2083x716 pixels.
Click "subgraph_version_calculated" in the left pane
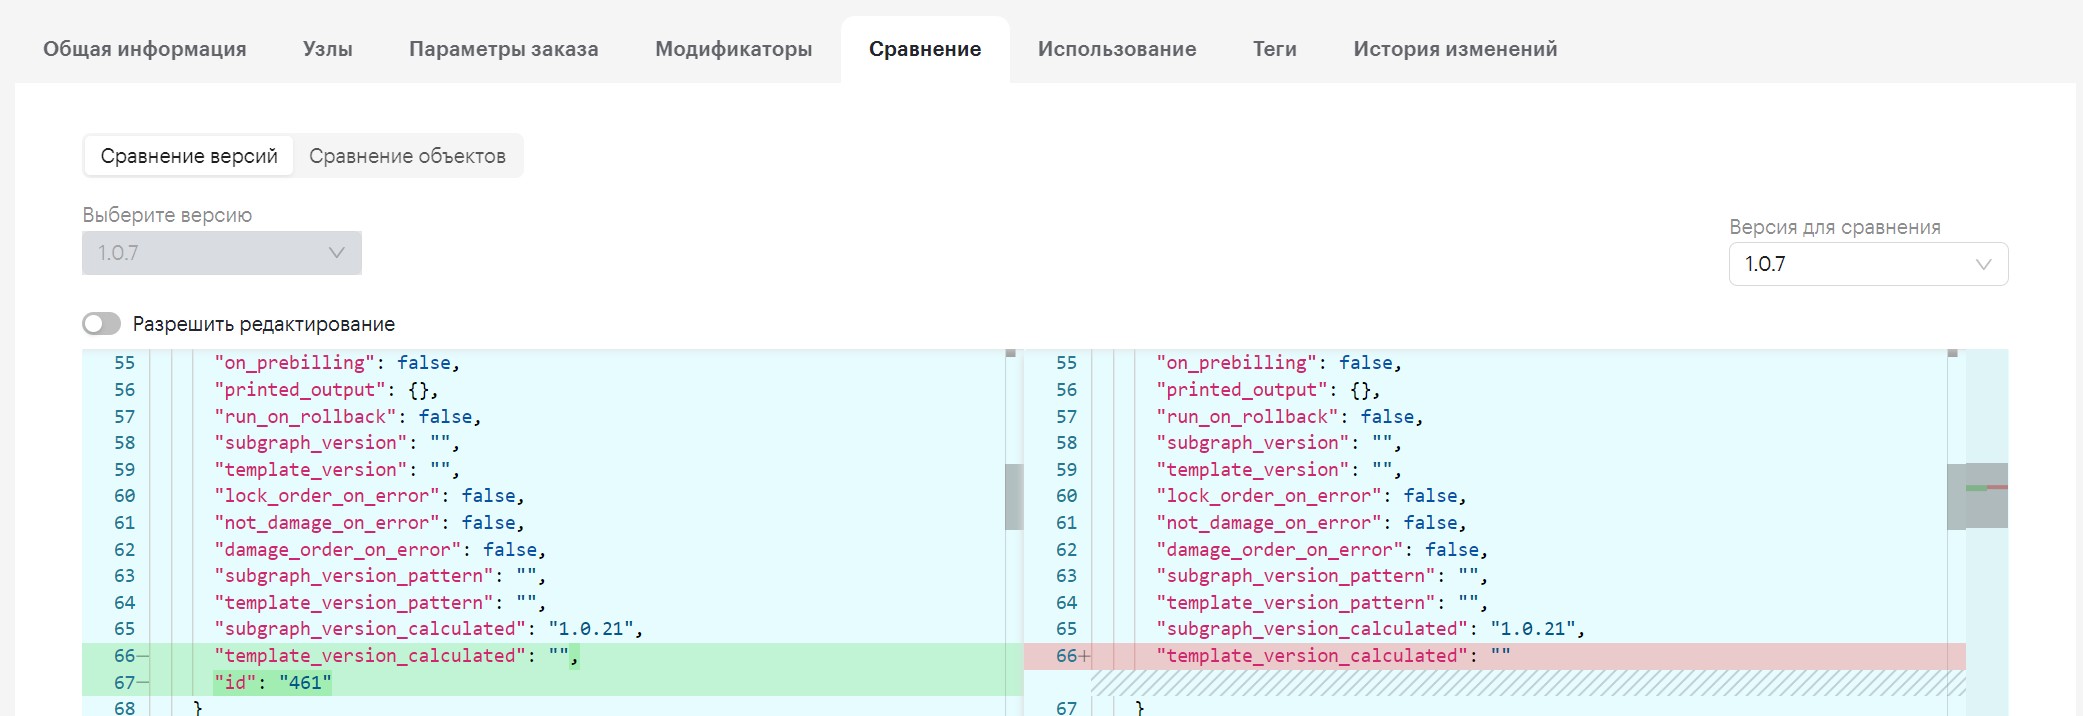(x=371, y=629)
